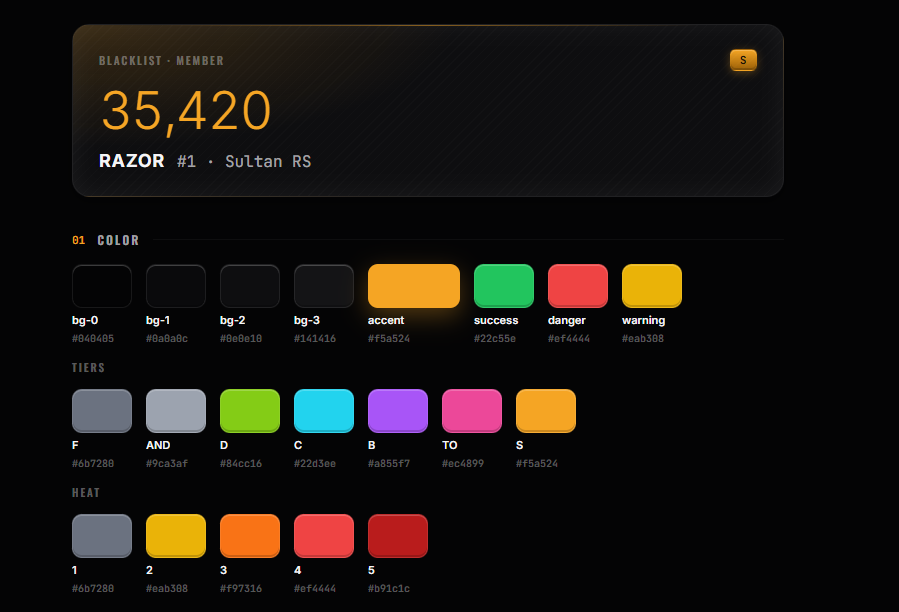This screenshot has height=612, width=899.
Task: Click the tier D label
Action: click(x=224, y=445)
